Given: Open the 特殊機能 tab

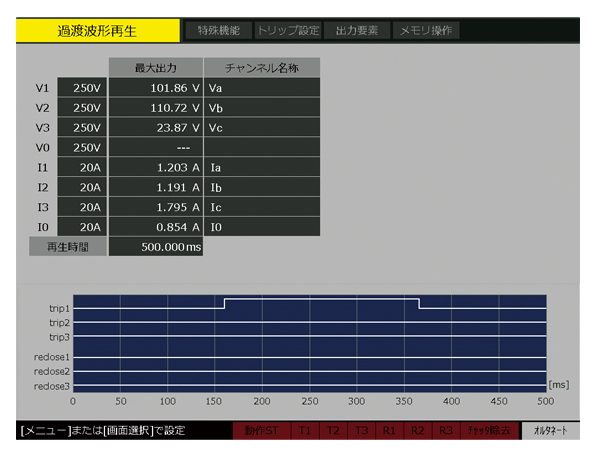Looking at the screenshot, I should [215, 30].
